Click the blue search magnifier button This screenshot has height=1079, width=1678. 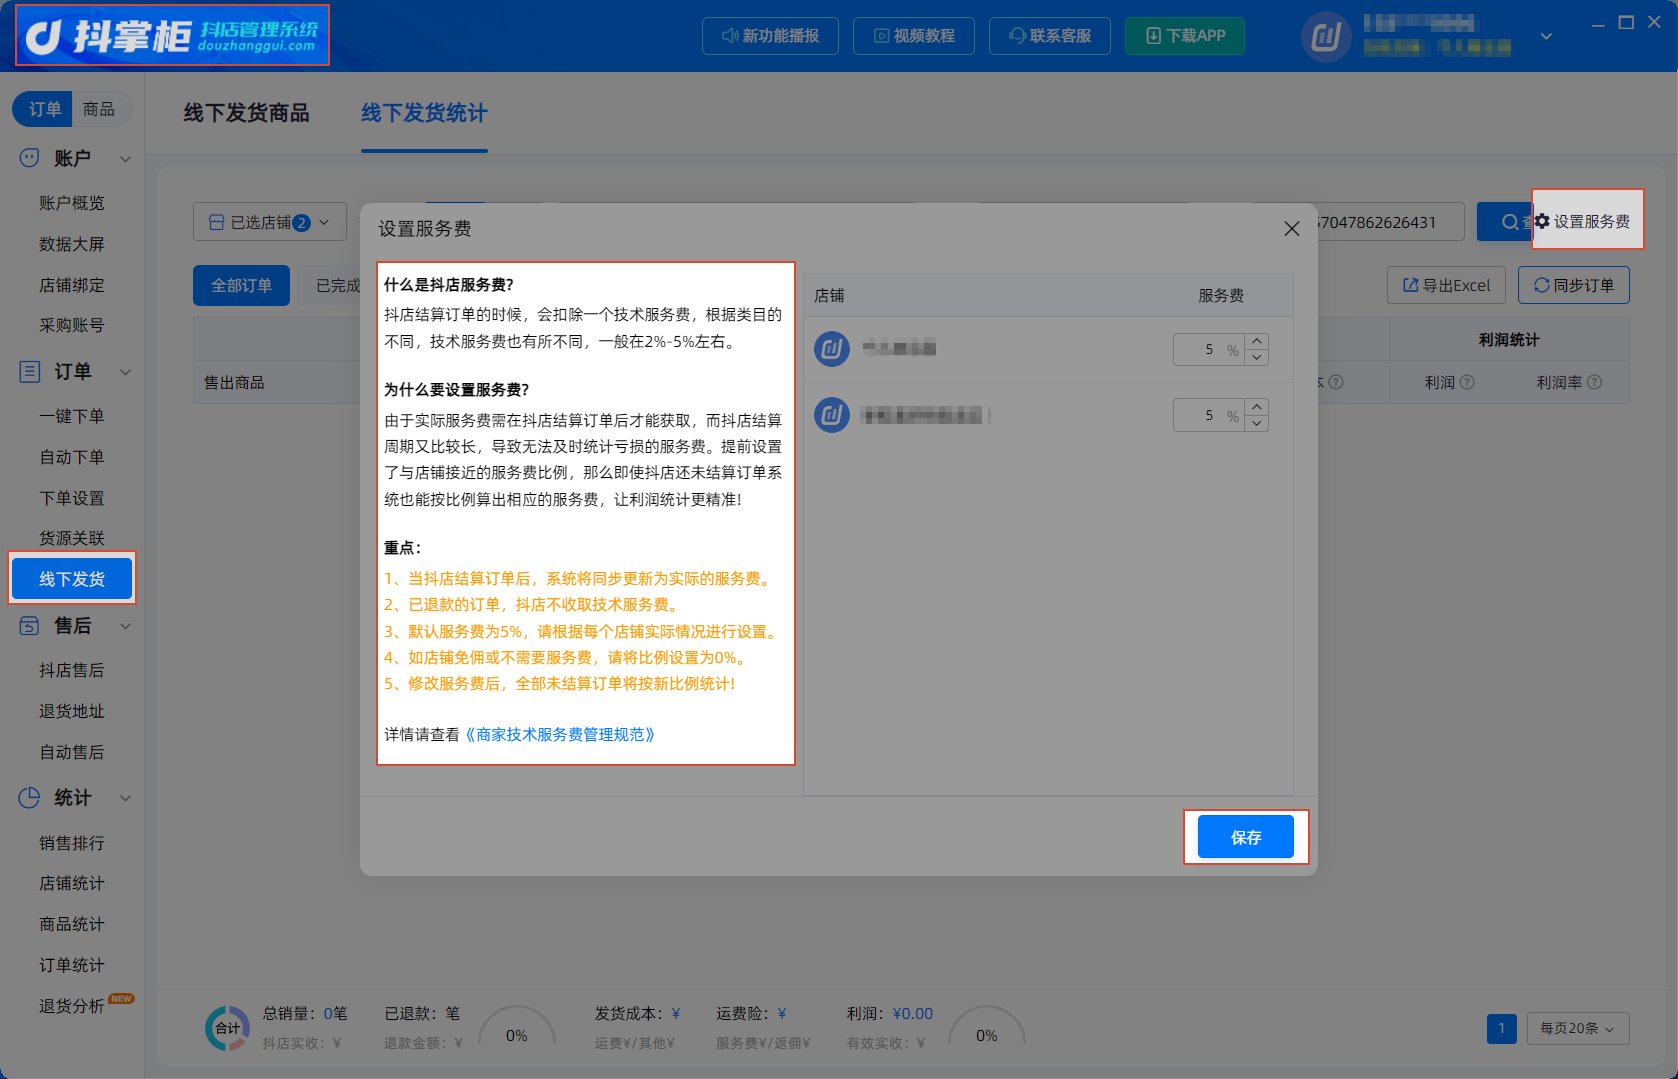(1504, 222)
